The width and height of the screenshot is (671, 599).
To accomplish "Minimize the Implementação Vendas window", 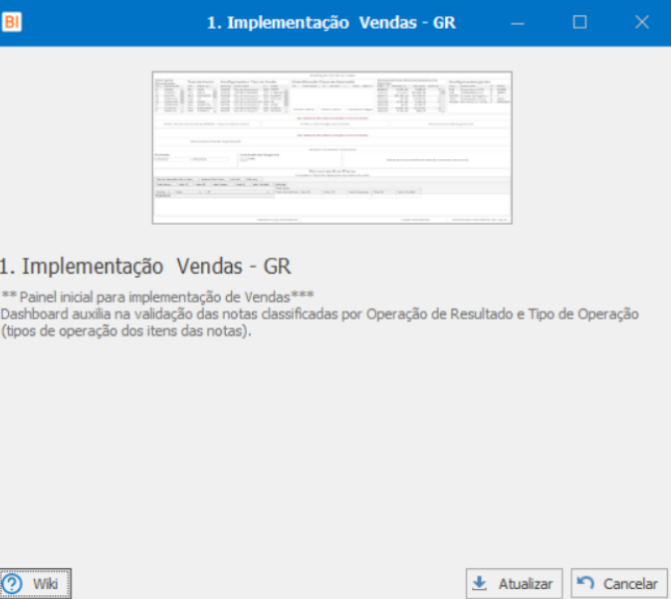I will coord(517,22).
